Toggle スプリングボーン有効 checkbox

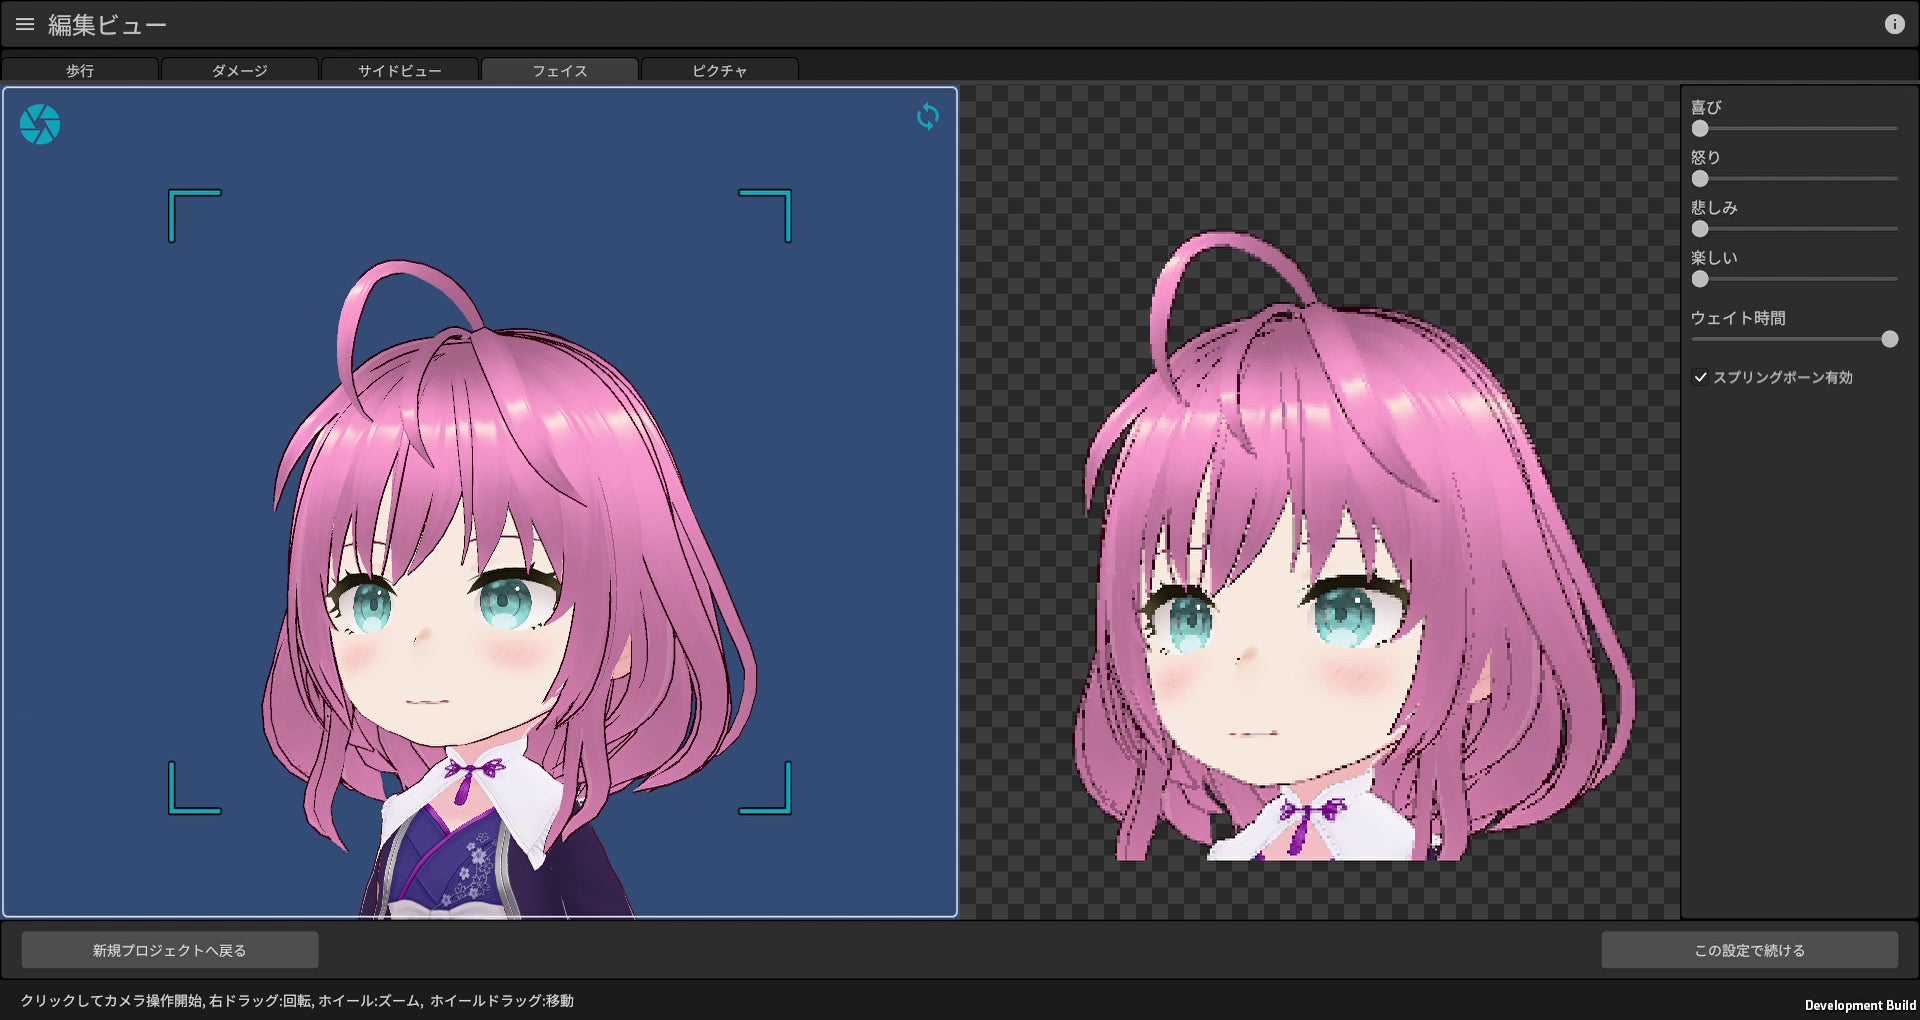1700,377
